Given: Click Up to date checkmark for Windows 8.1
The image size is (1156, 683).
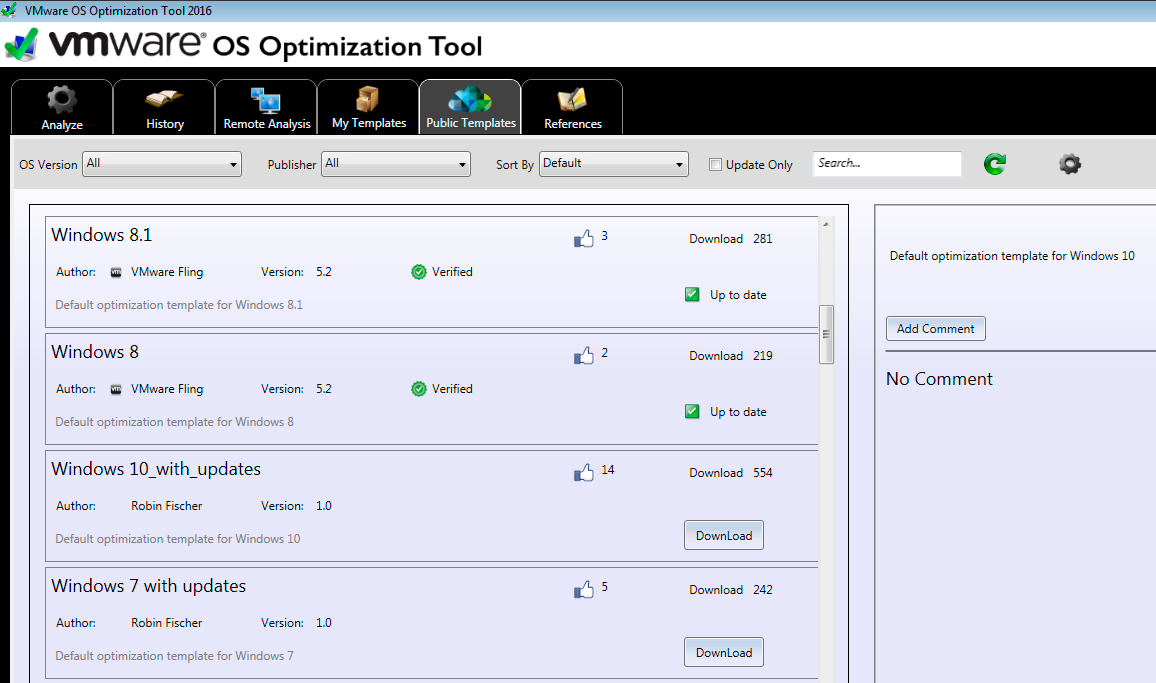Looking at the screenshot, I should click(x=692, y=295).
